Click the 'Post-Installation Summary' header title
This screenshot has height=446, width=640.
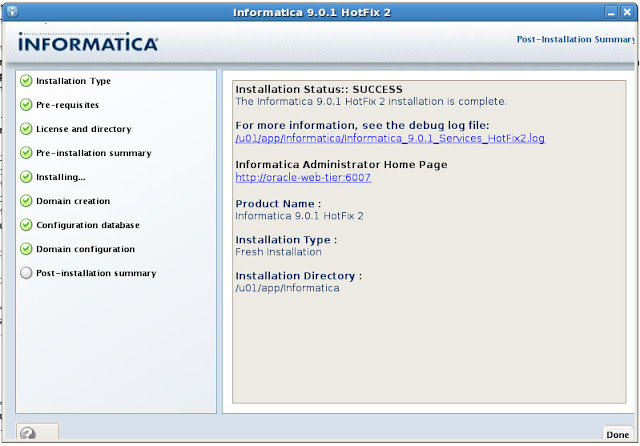coord(576,39)
